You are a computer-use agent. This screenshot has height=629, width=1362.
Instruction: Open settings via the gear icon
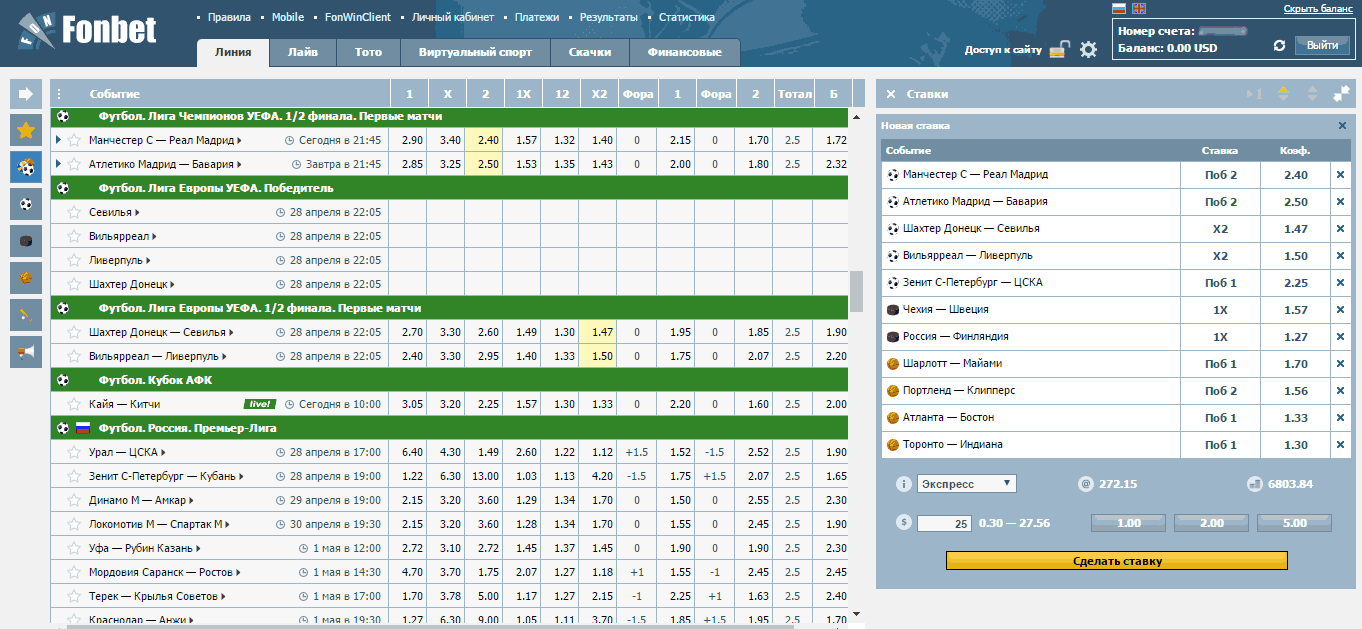pyautogui.click(x=1089, y=49)
